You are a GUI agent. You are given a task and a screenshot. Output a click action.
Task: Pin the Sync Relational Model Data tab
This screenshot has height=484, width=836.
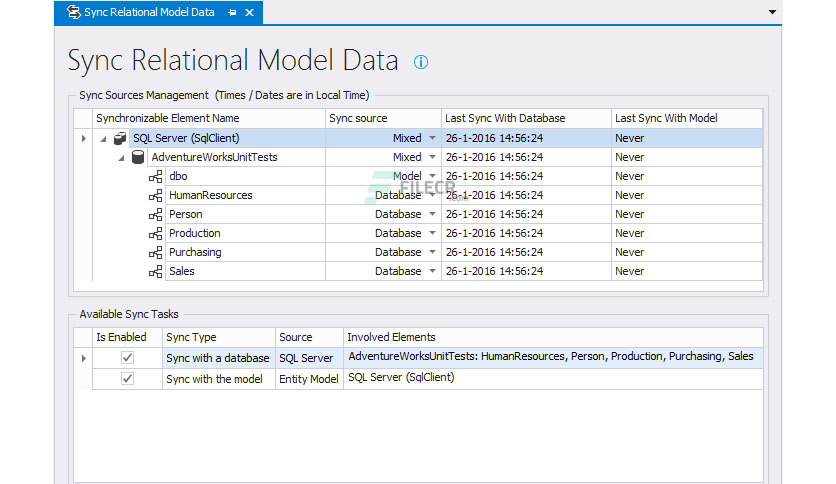232,12
